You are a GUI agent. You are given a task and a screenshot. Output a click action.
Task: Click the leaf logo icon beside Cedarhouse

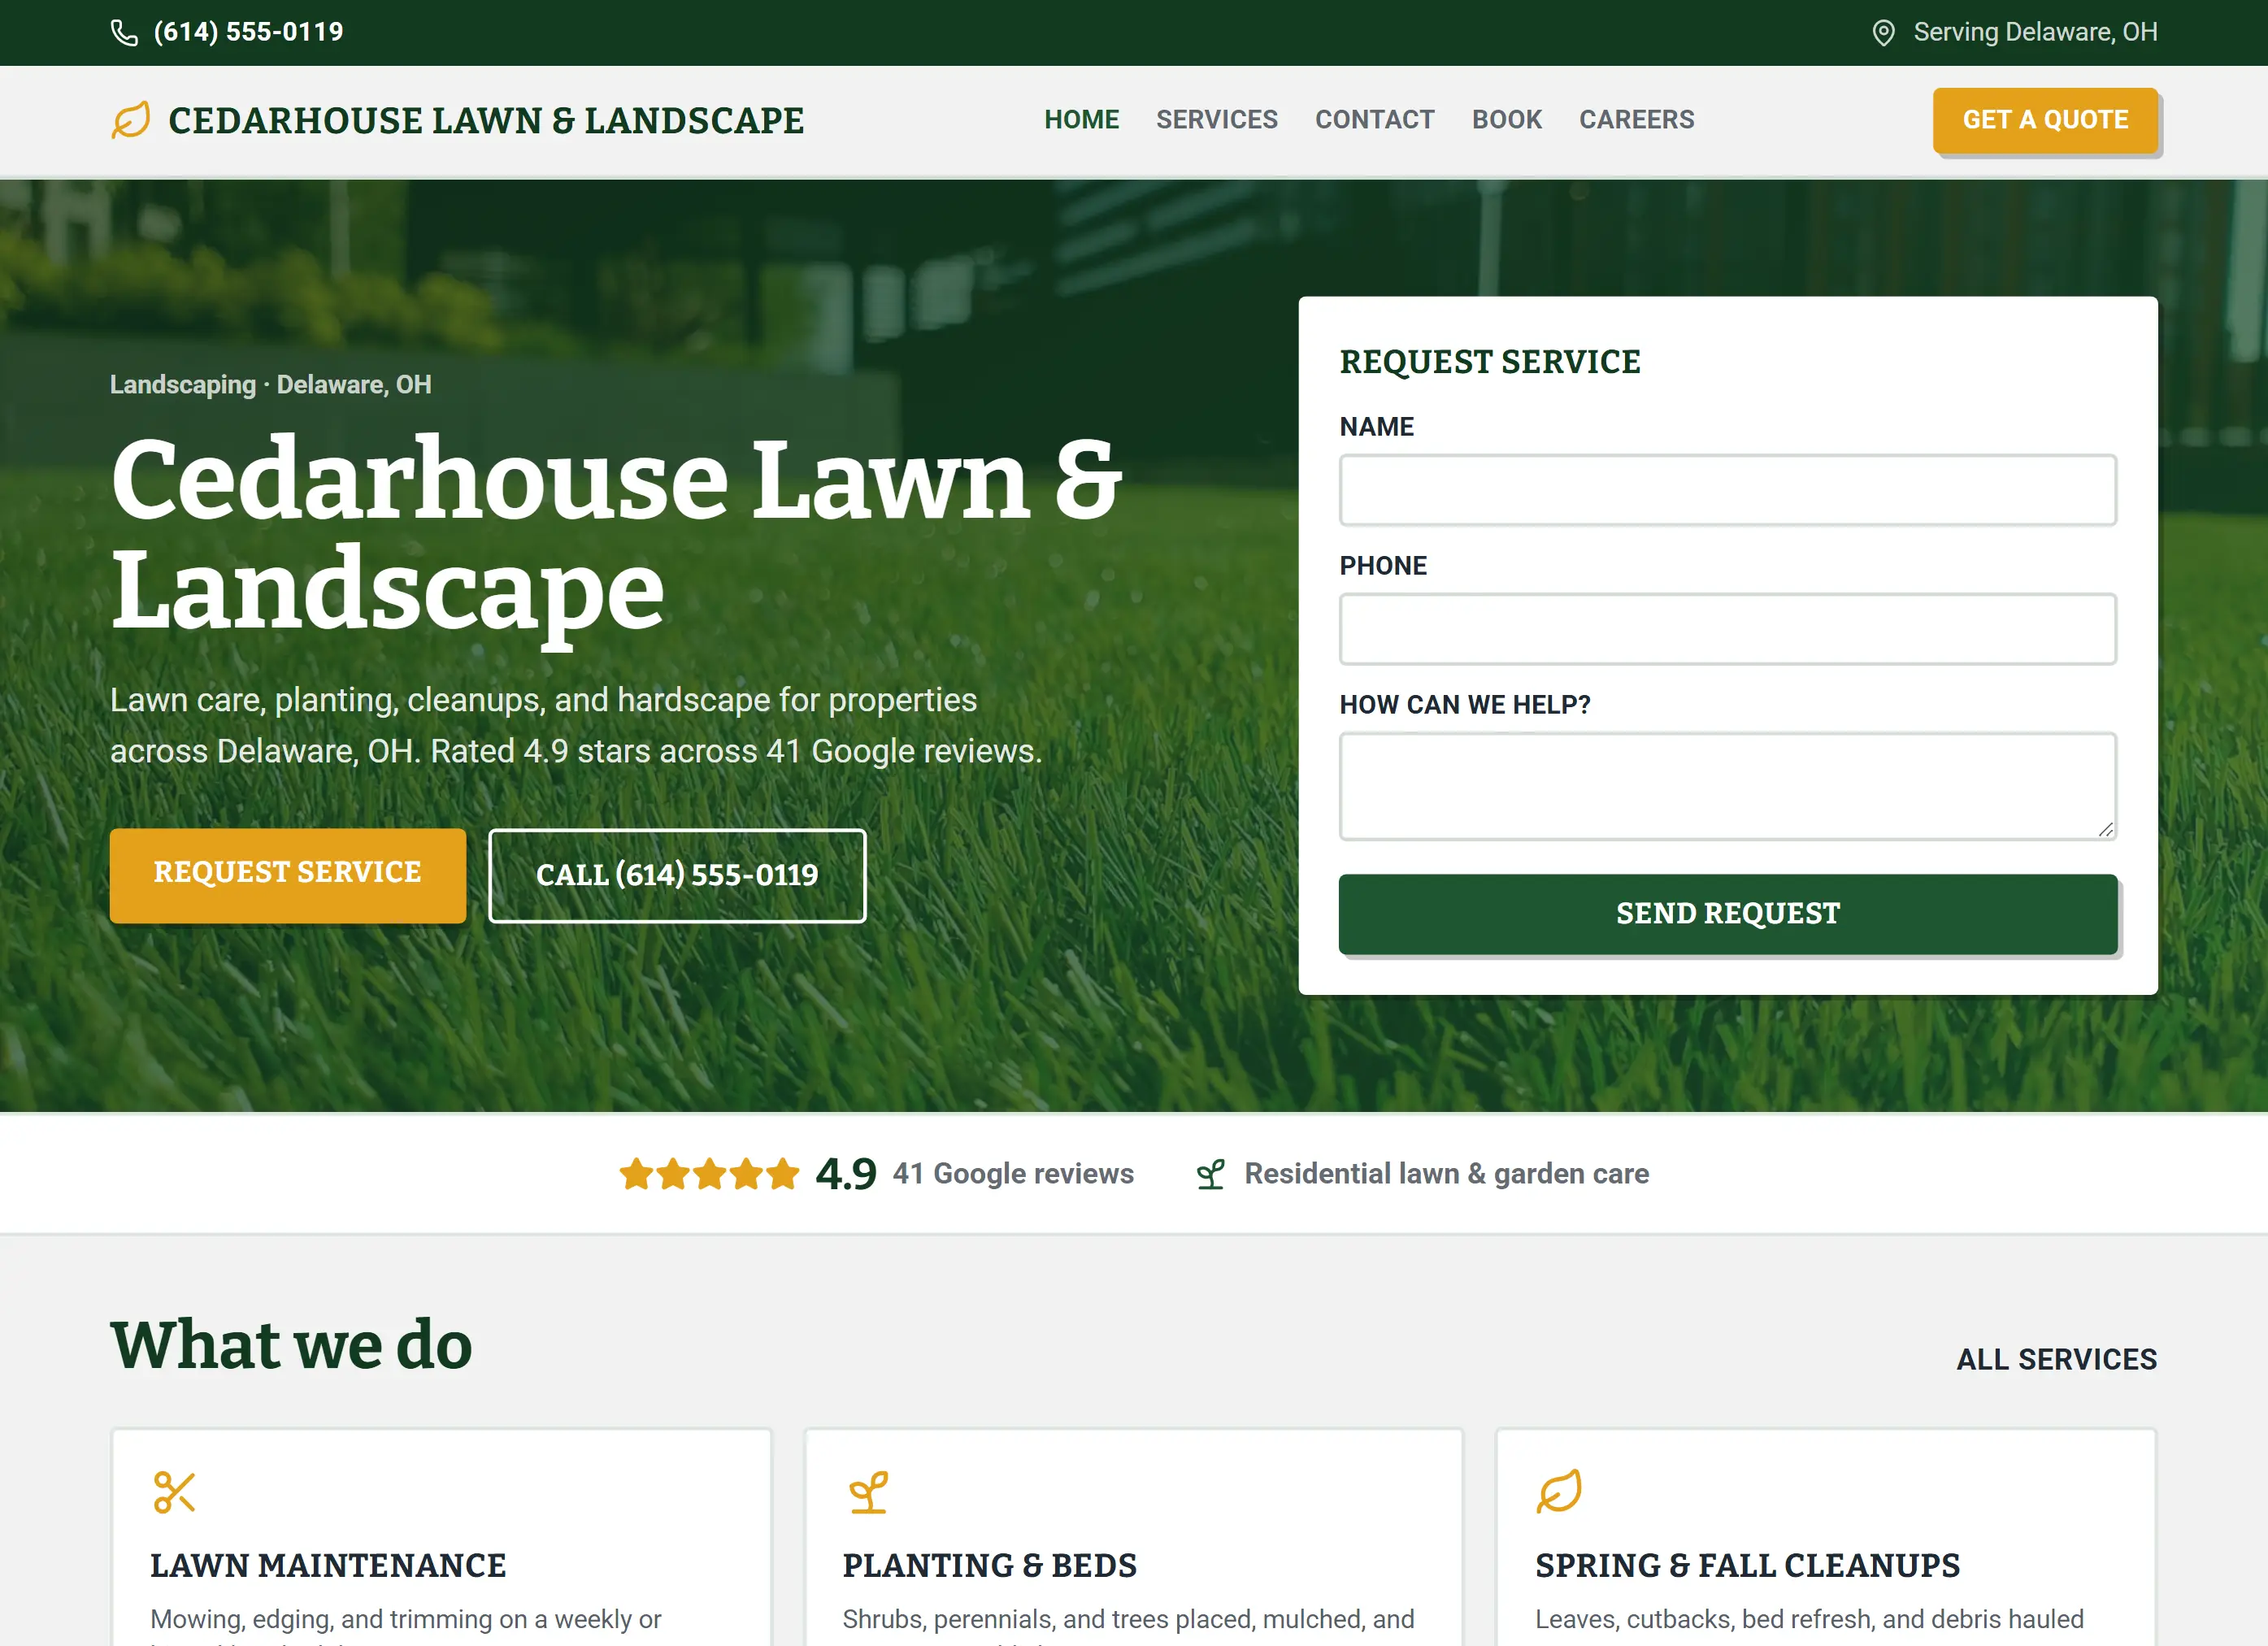pos(131,120)
